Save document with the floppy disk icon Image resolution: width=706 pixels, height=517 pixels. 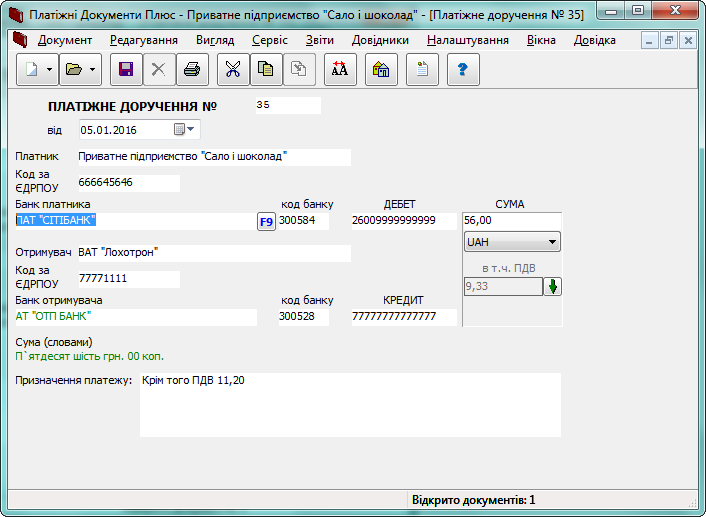click(126, 69)
